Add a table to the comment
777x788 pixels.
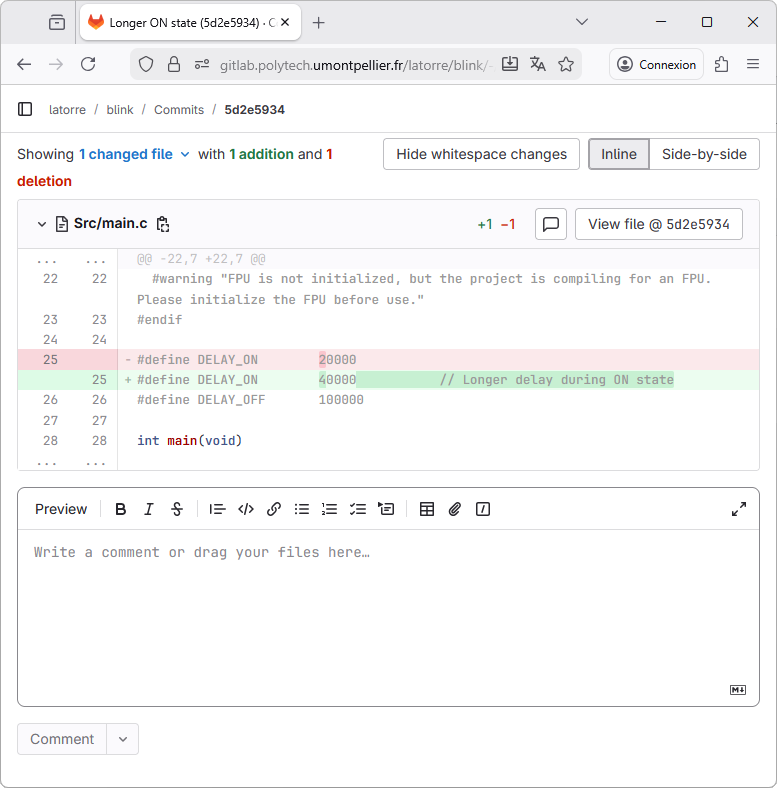(427, 509)
